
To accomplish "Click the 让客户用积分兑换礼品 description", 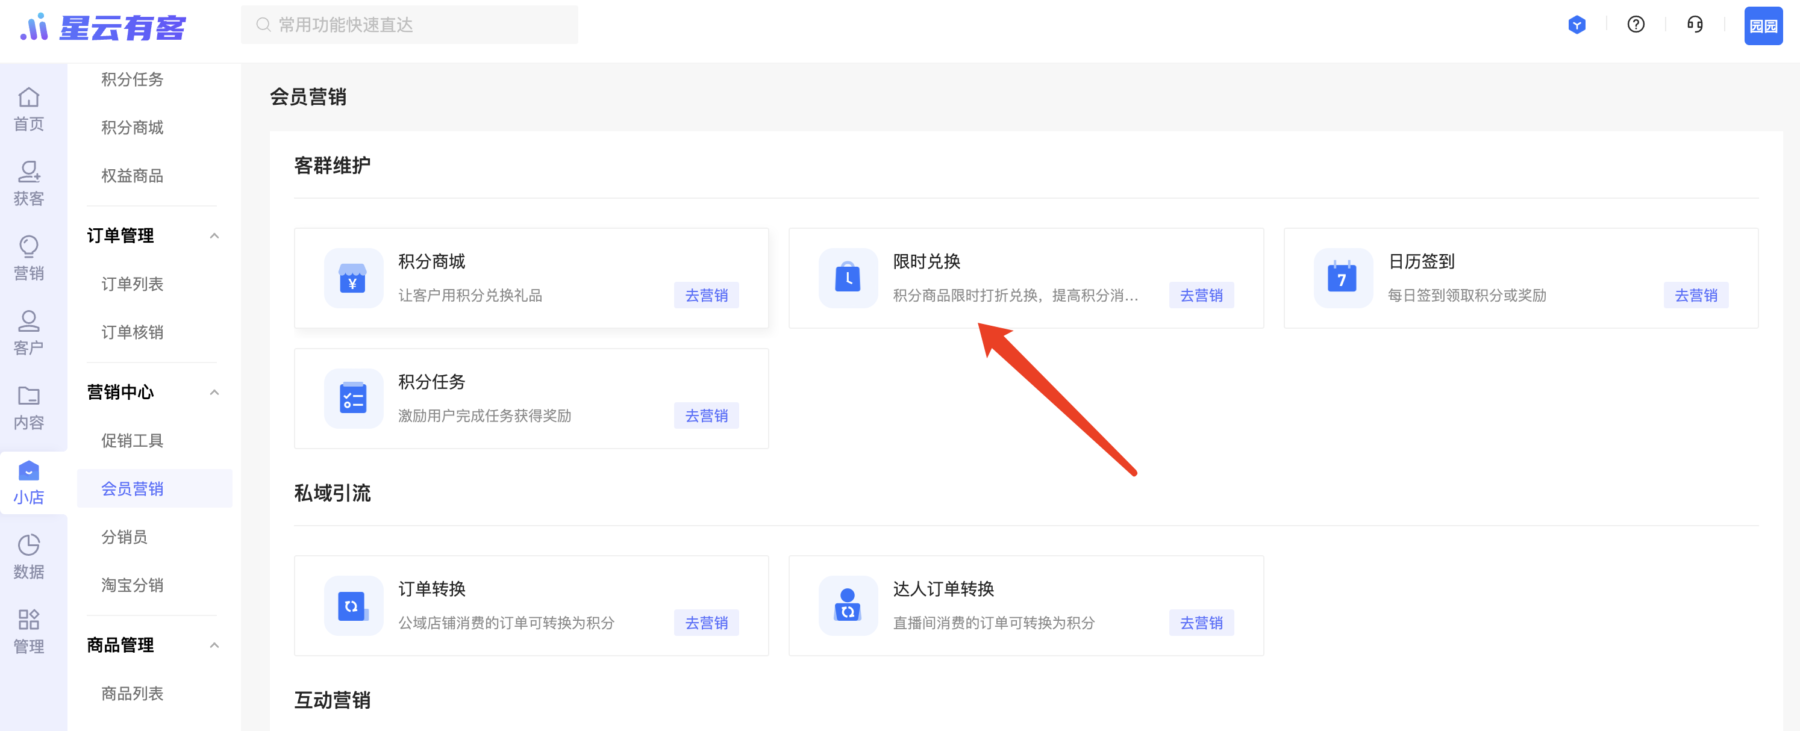I will (470, 295).
